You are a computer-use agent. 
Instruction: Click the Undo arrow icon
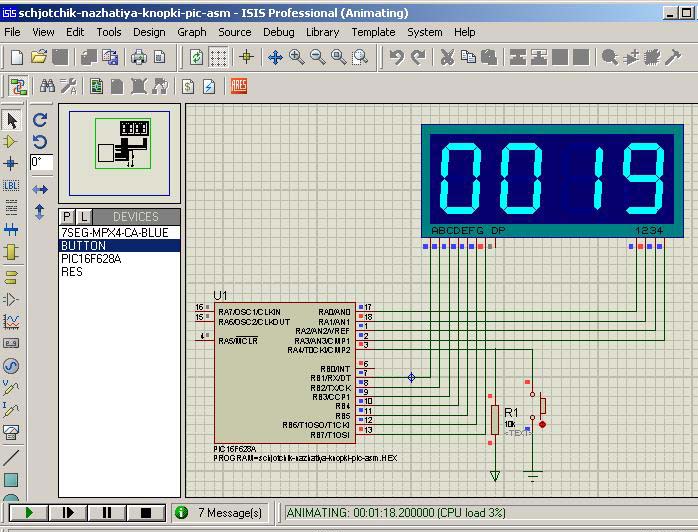coord(397,58)
